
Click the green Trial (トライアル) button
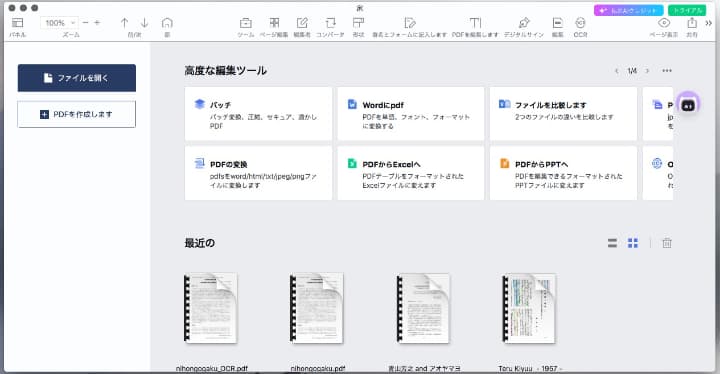(687, 10)
